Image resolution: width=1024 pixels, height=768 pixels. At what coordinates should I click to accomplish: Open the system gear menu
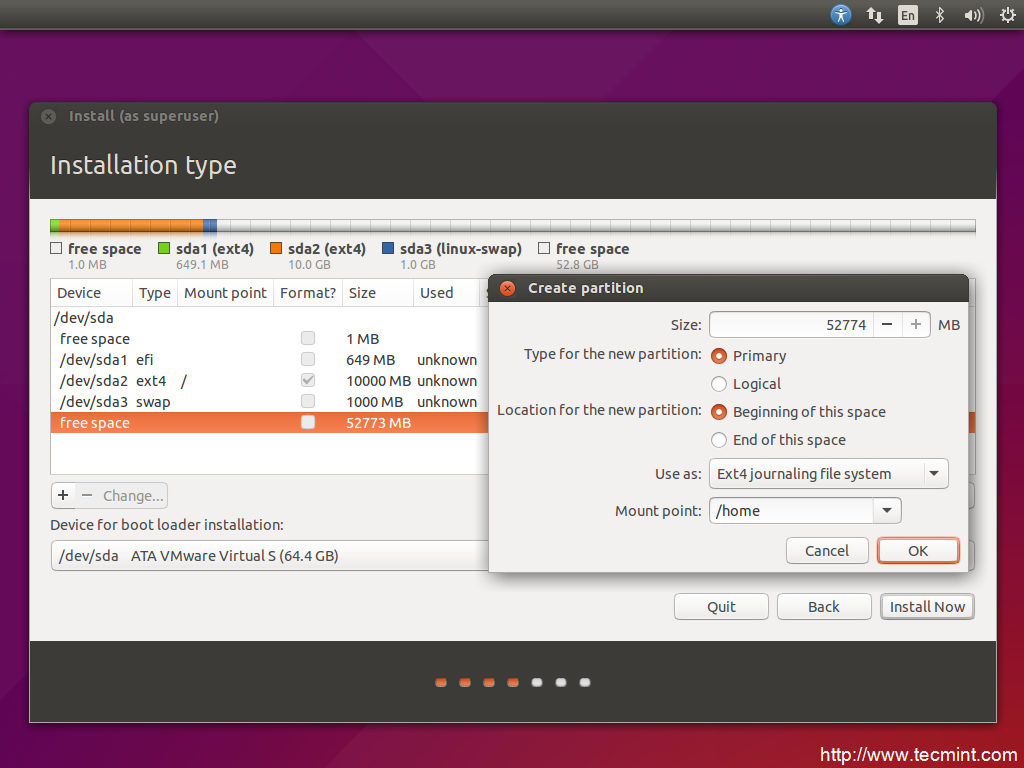pos(1007,15)
